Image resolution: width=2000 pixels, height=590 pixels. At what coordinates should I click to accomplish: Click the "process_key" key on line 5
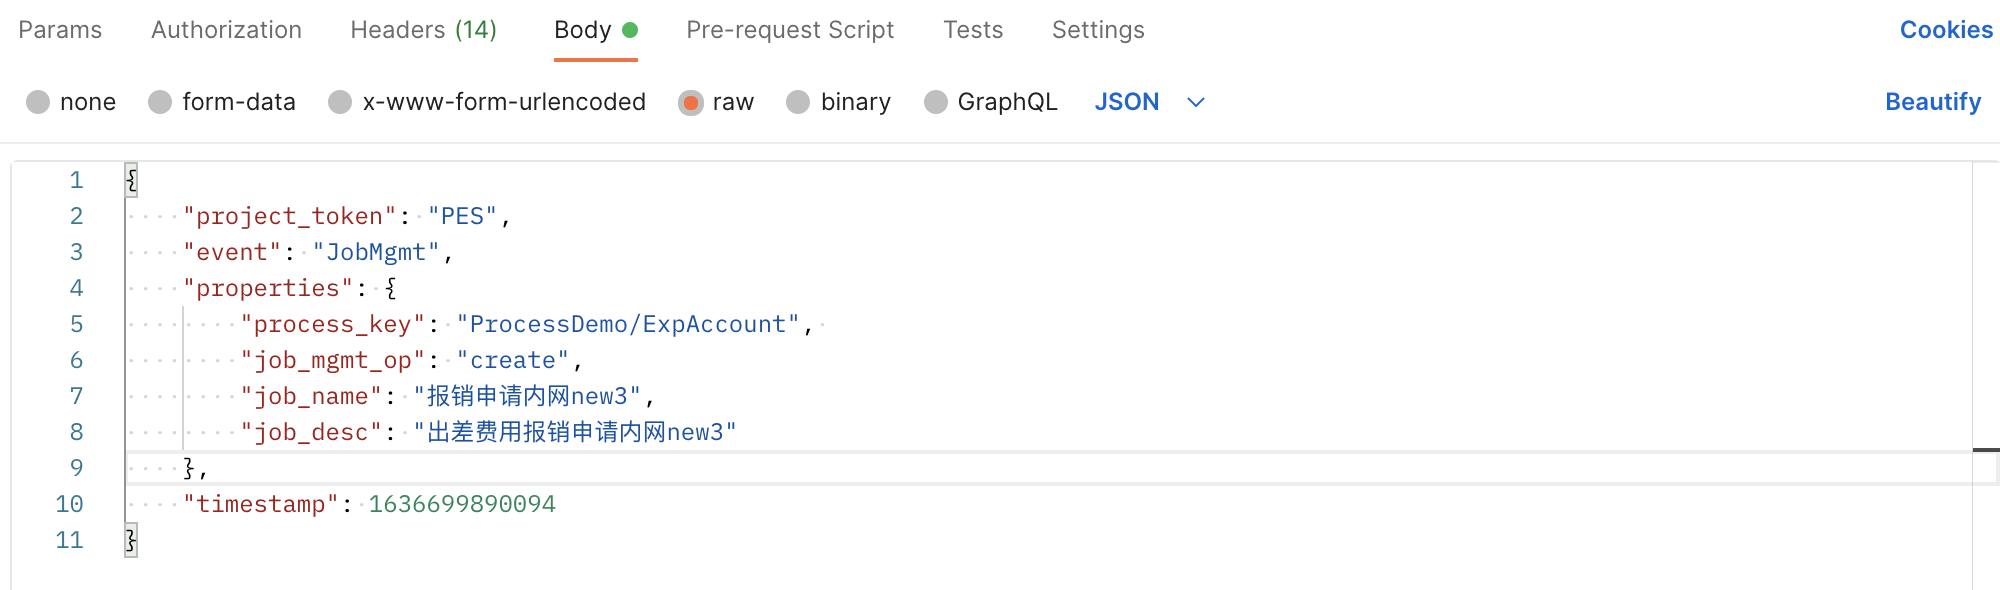pyautogui.click(x=333, y=324)
